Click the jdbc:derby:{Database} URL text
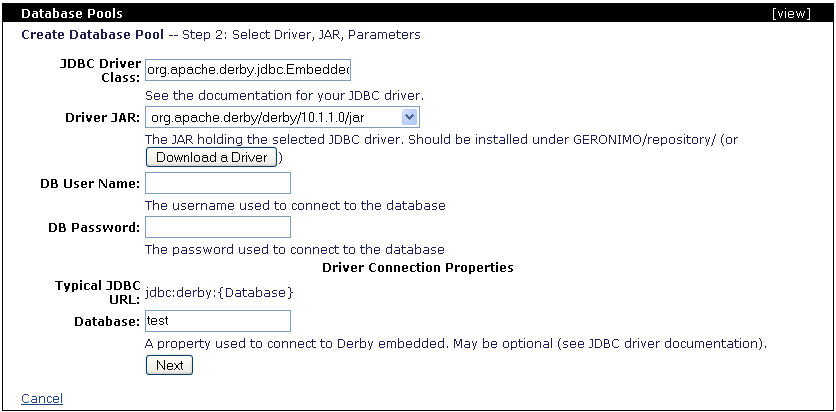The width and height of the screenshot is (836, 412). pyautogui.click(x=219, y=292)
